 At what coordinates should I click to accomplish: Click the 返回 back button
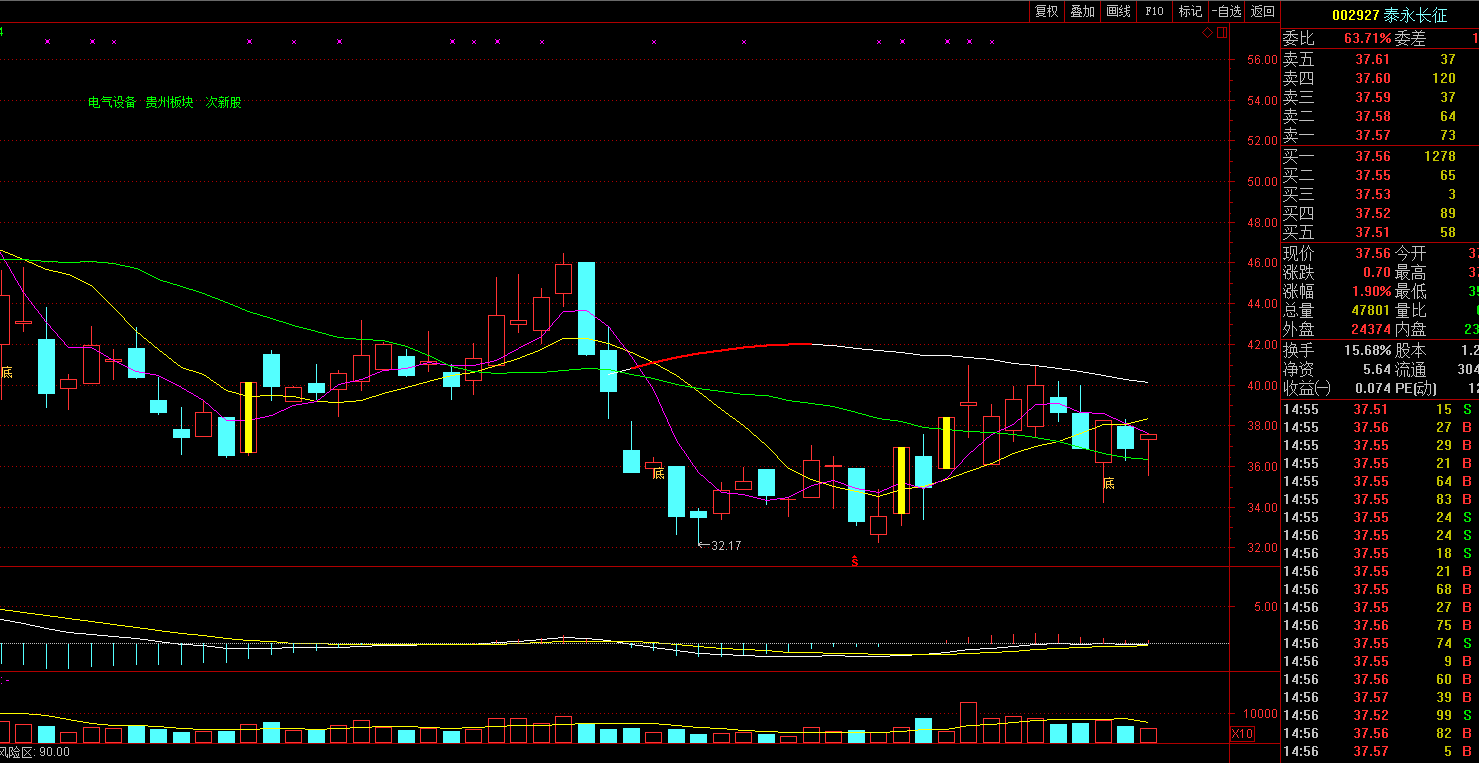click(x=1263, y=11)
